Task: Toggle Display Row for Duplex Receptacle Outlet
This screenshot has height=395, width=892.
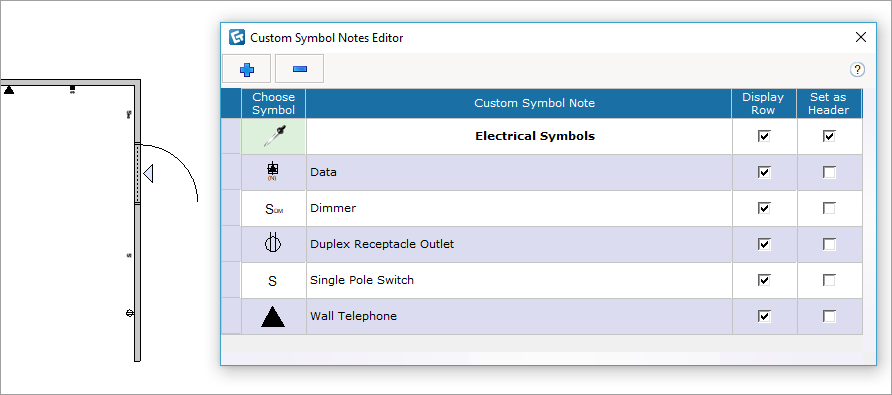Action: pos(764,244)
